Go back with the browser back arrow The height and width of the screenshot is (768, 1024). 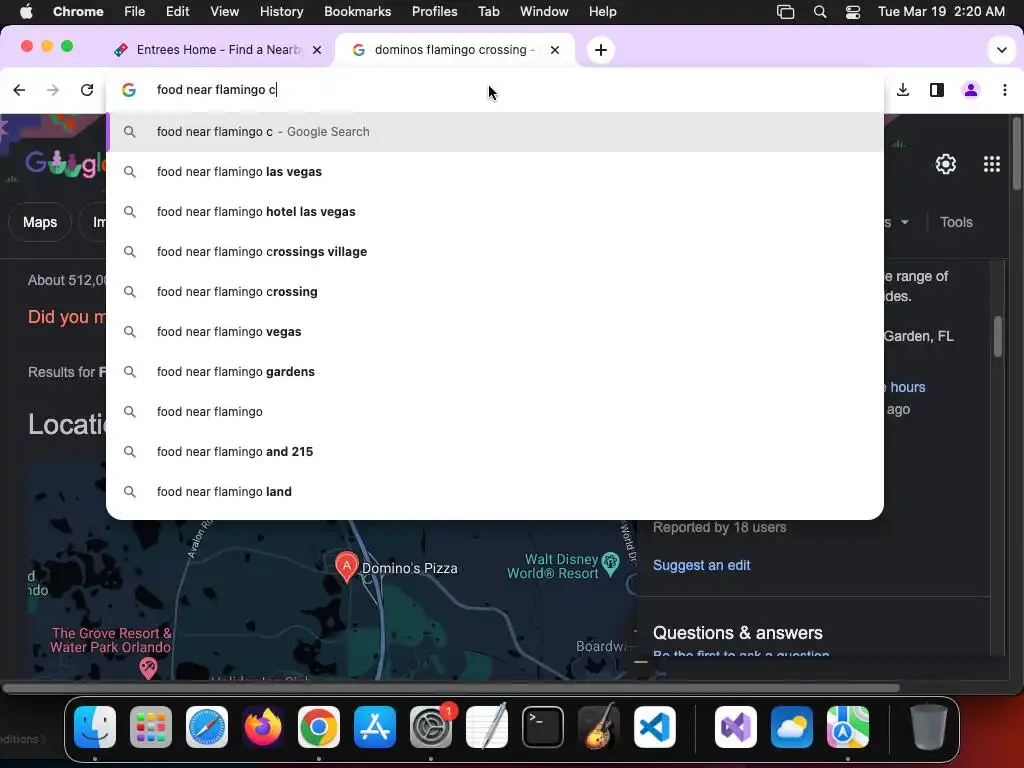(x=19, y=90)
